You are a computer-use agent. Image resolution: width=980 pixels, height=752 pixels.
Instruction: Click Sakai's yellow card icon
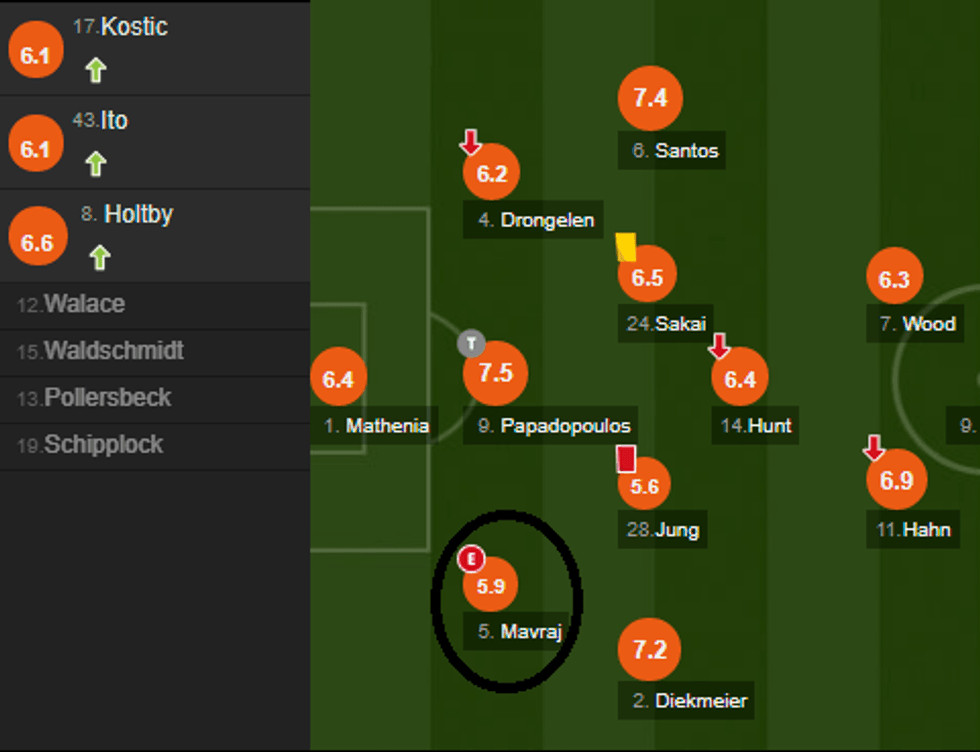pyautogui.click(x=626, y=247)
